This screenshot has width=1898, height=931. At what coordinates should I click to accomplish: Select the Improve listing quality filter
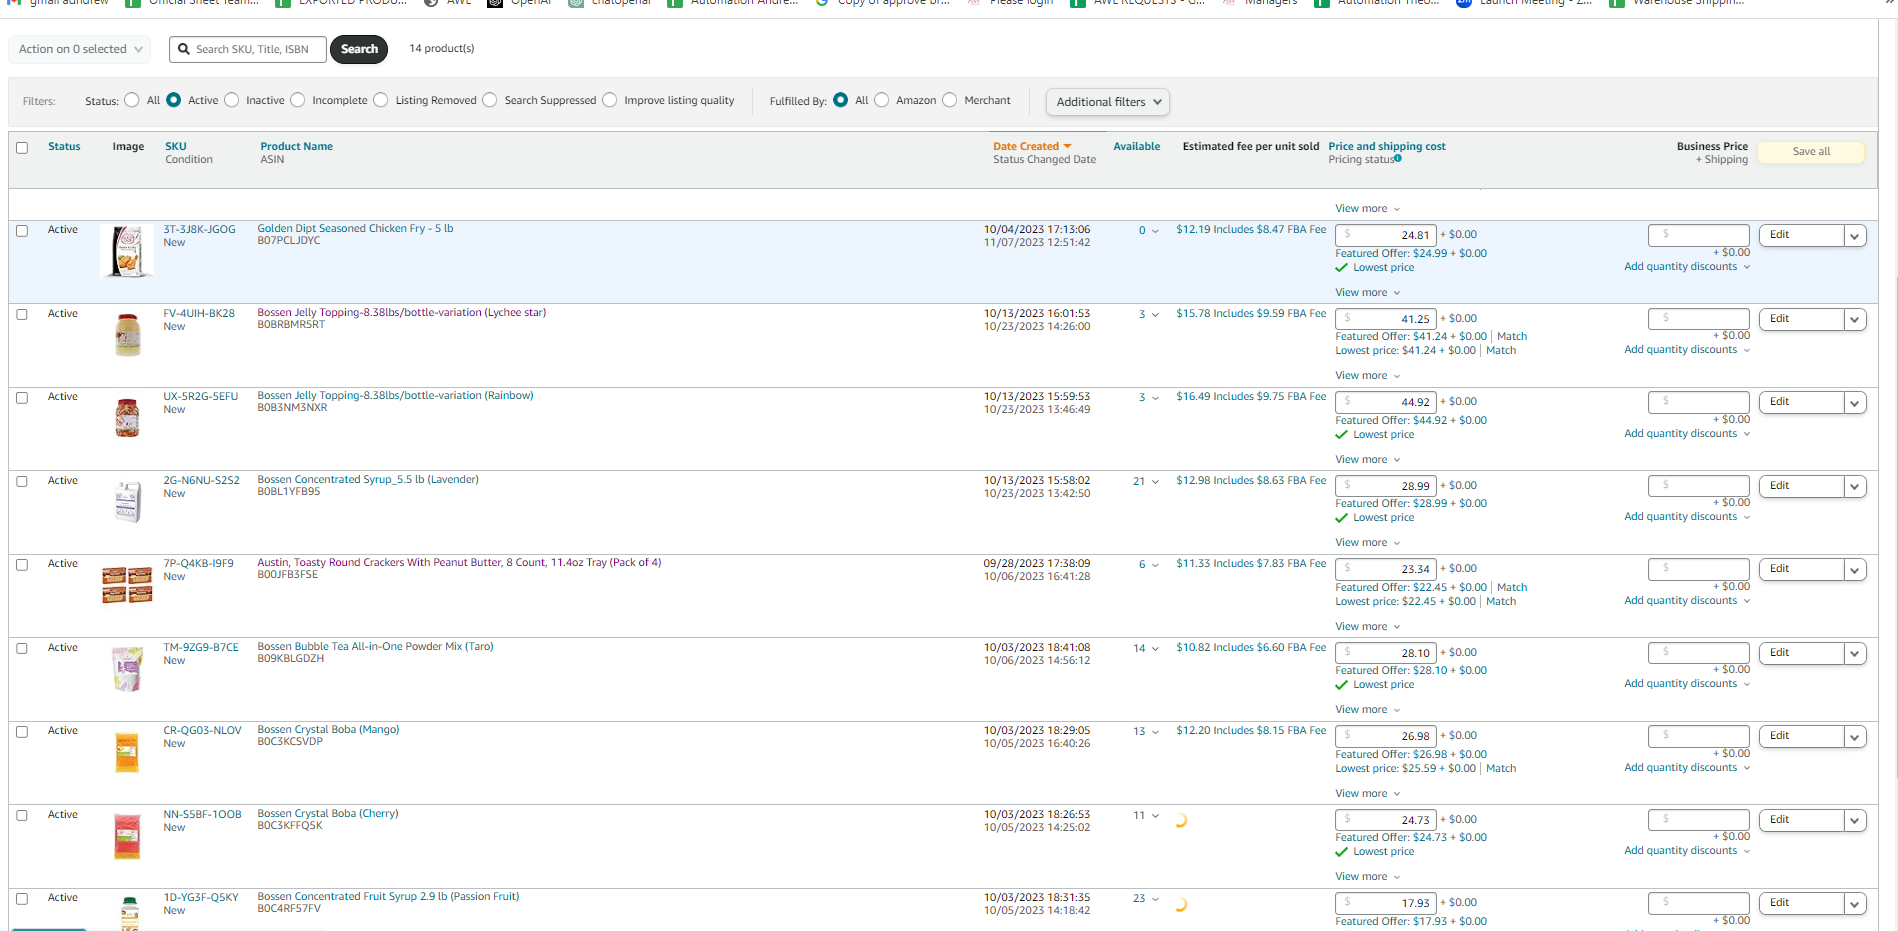pyautogui.click(x=610, y=100)
